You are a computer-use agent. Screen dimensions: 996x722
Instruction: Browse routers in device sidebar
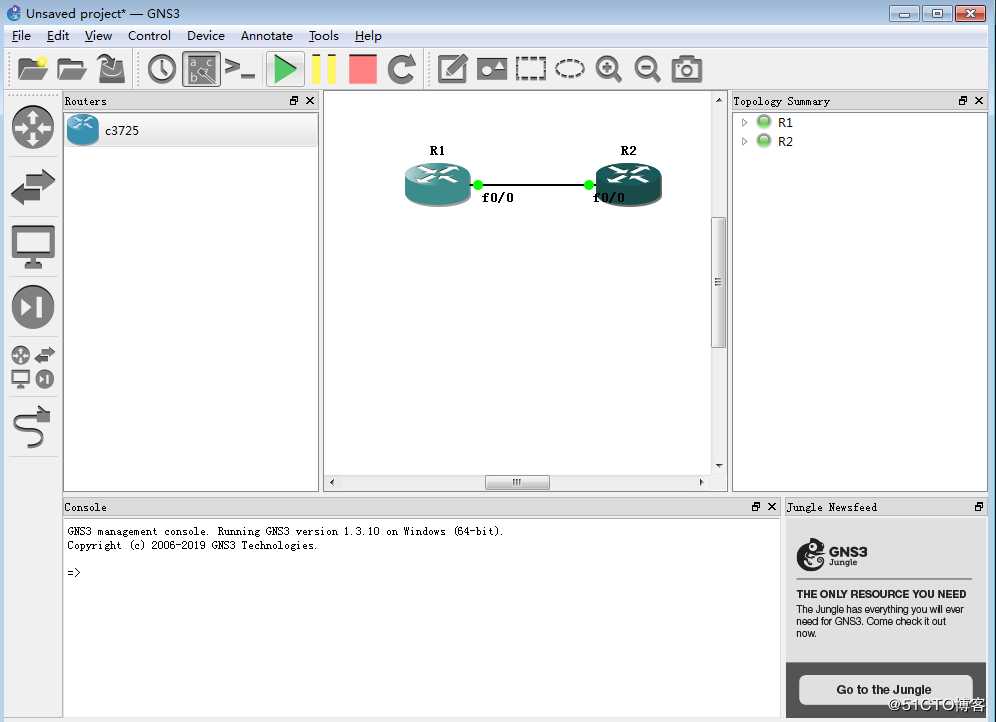coord(33,127)
